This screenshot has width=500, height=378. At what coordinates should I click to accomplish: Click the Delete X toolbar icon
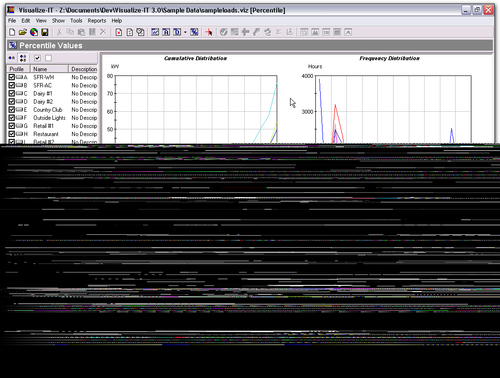pos(103,32)
